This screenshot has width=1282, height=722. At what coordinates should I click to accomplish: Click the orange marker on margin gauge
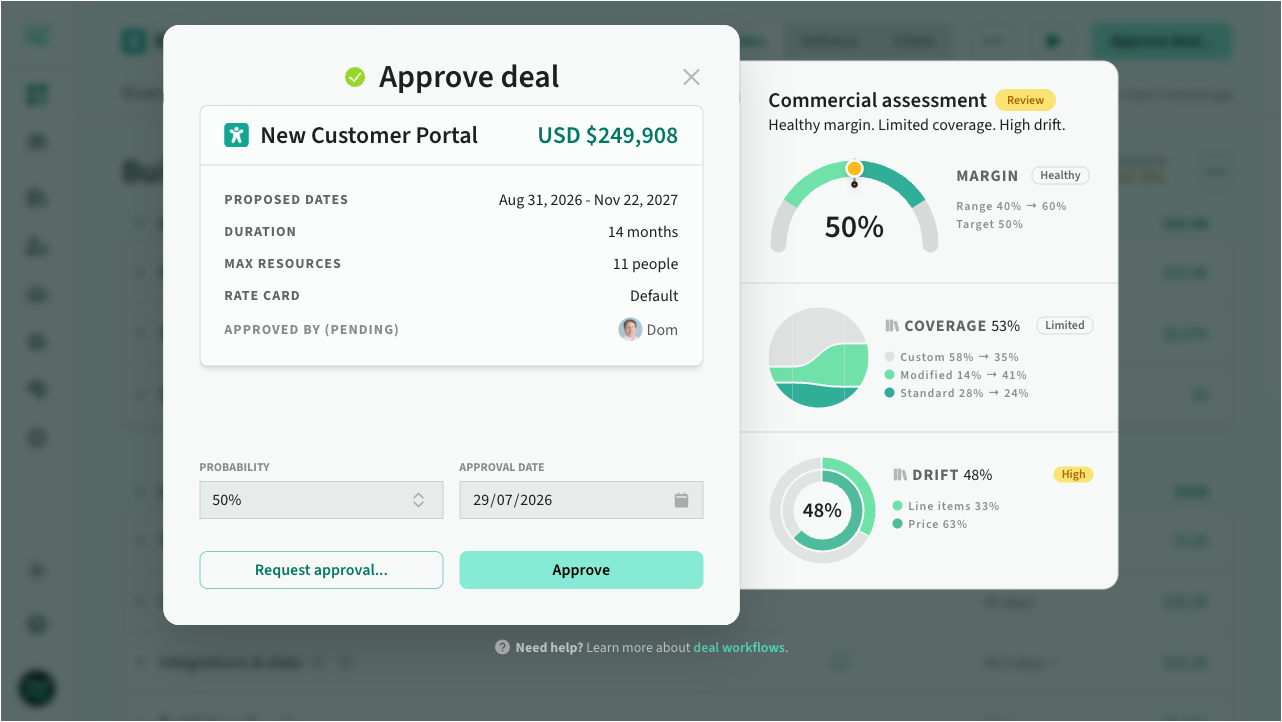point(854,168)
